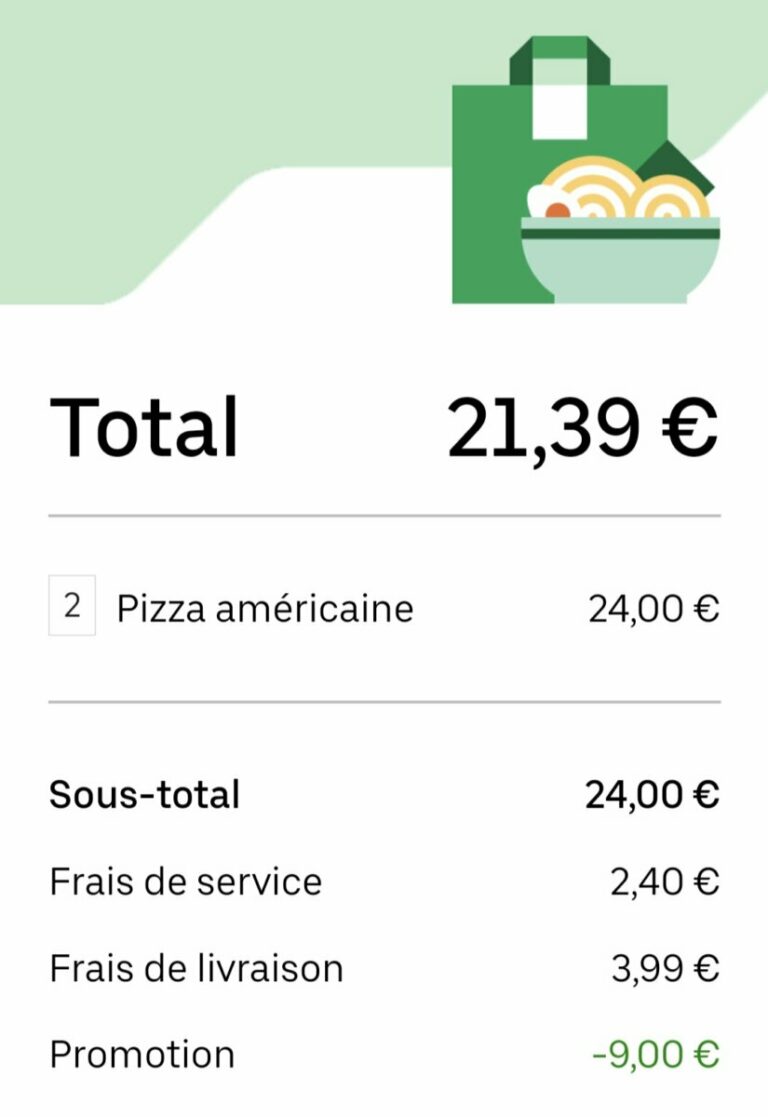Click the green promotion amount -9,00 €
The image size is (768, 1117).
(x=655, y=1055)
